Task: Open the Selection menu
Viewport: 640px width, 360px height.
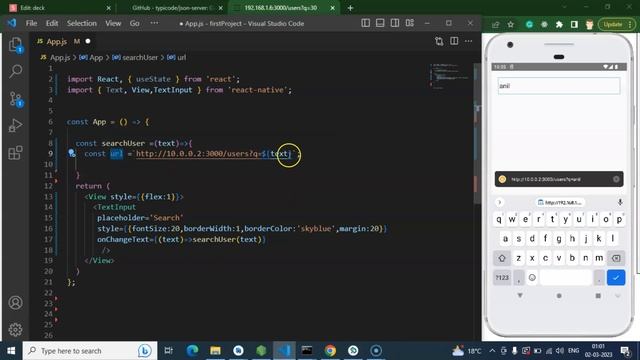Action: (82, 23)
